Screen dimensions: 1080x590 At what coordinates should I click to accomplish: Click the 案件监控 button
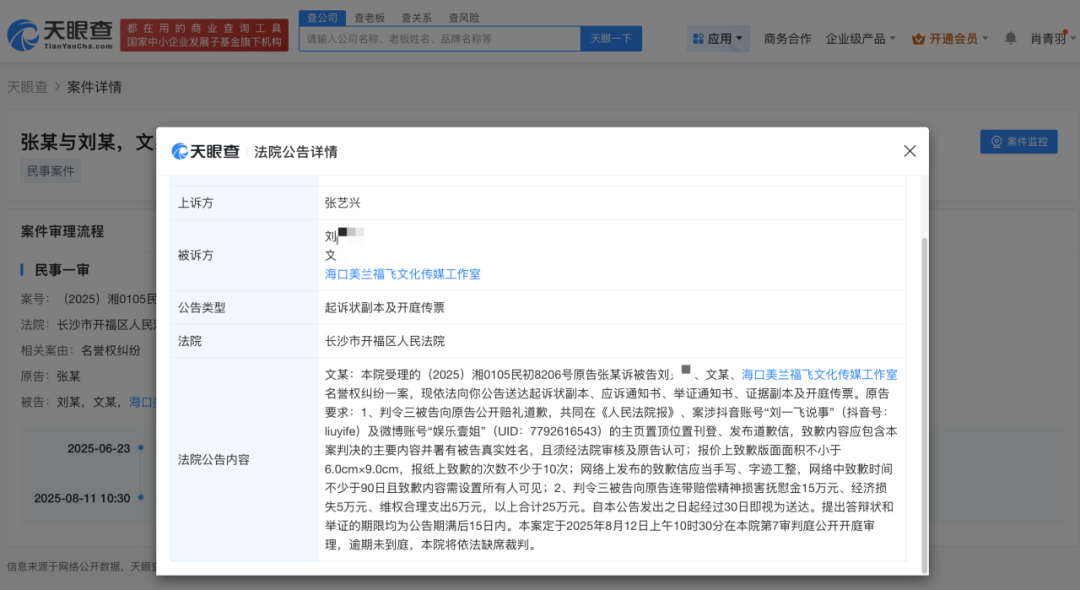coord(1018,142)
